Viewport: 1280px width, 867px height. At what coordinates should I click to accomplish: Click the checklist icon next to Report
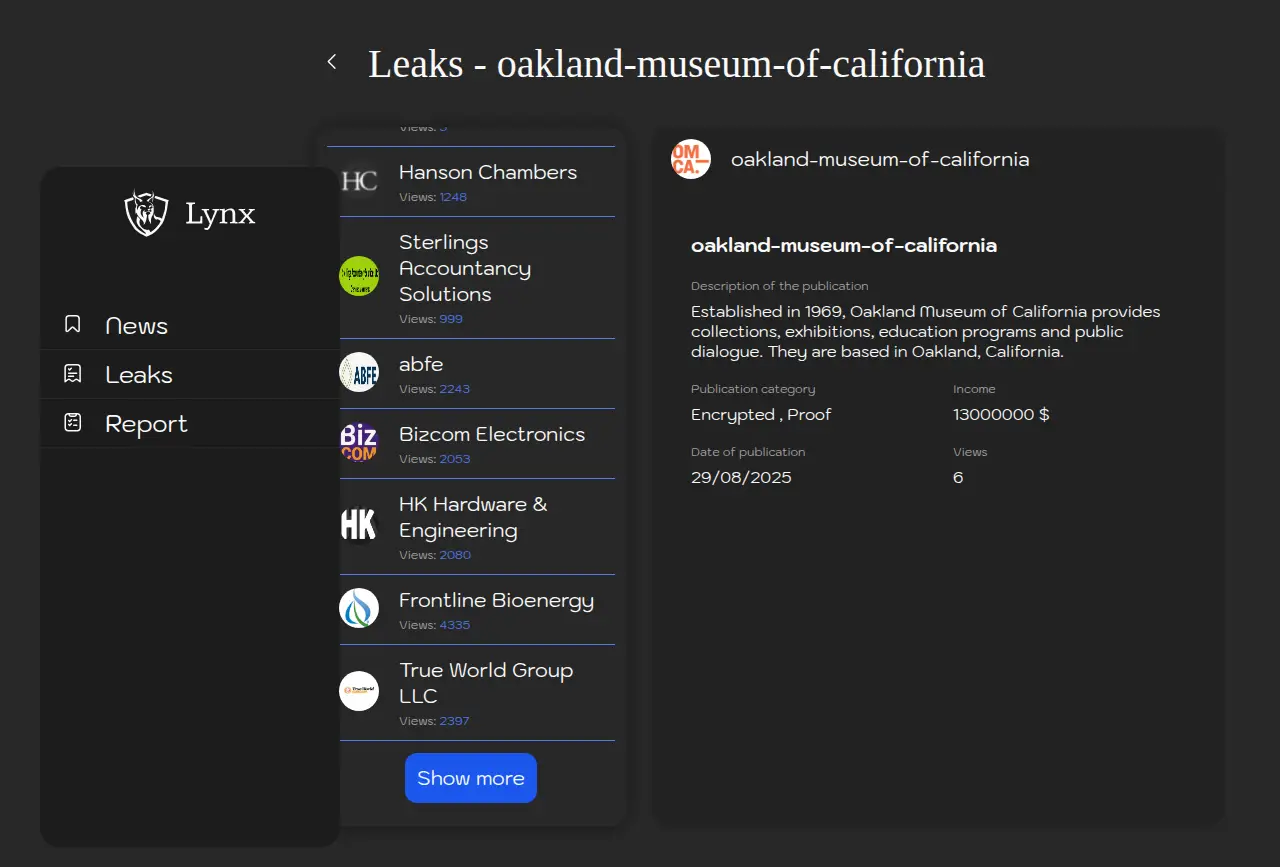pos(72,423)
